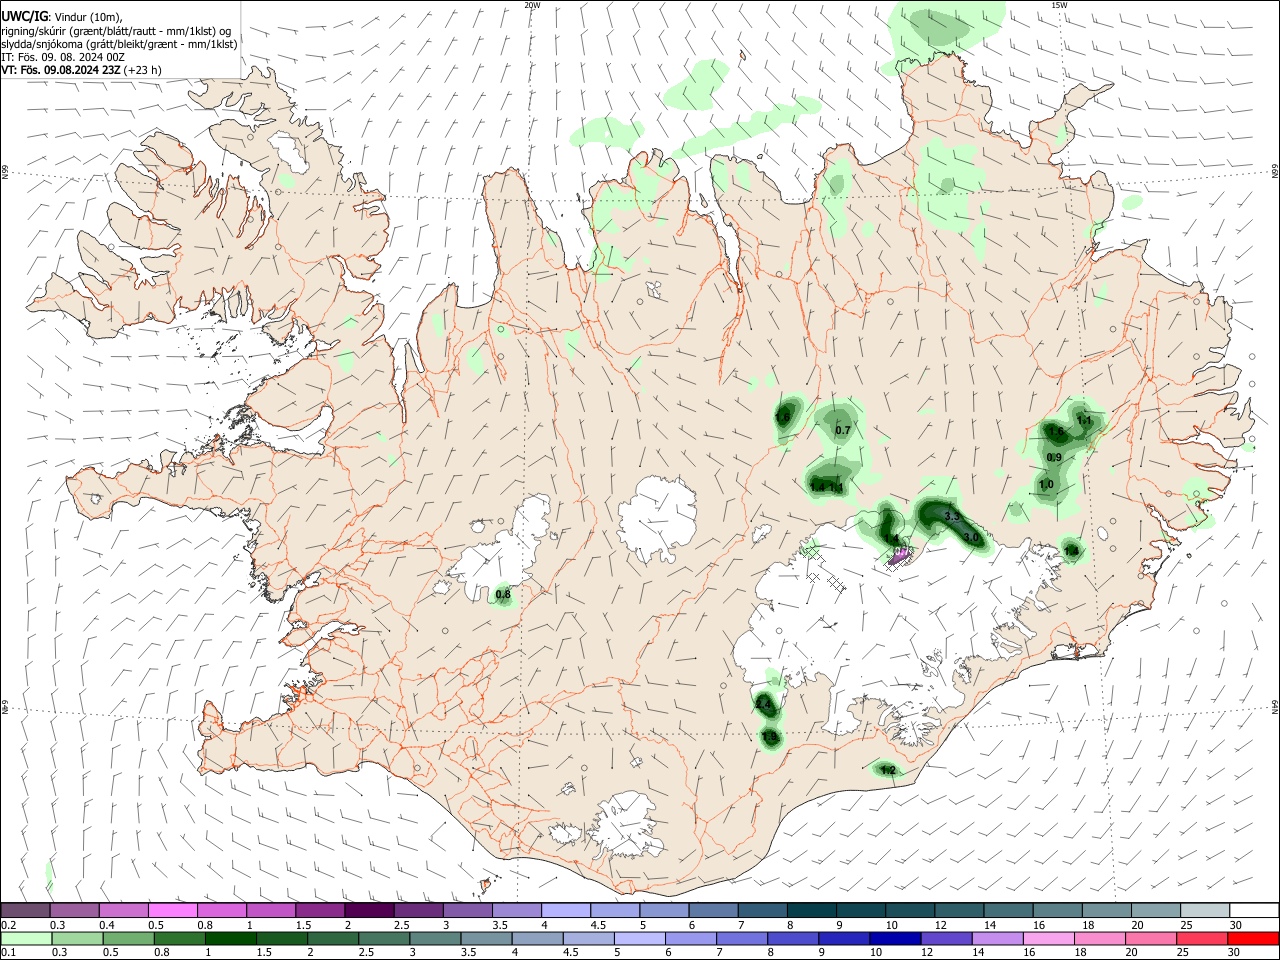Click the bright red swatch ending the lower legend
The image size is (1280, 960).
(1253, 938)
